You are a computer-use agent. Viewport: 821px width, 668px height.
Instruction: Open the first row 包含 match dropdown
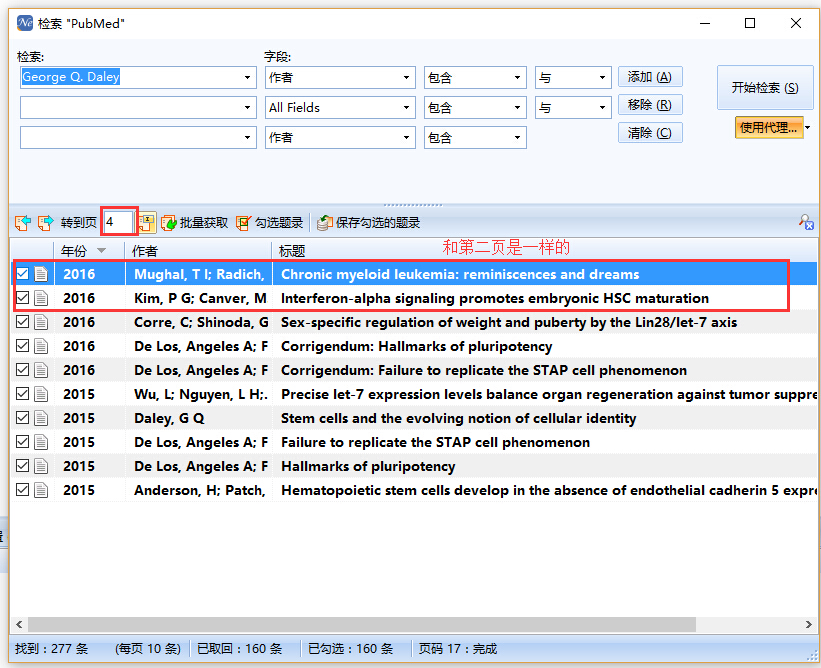tap(517, 77)
